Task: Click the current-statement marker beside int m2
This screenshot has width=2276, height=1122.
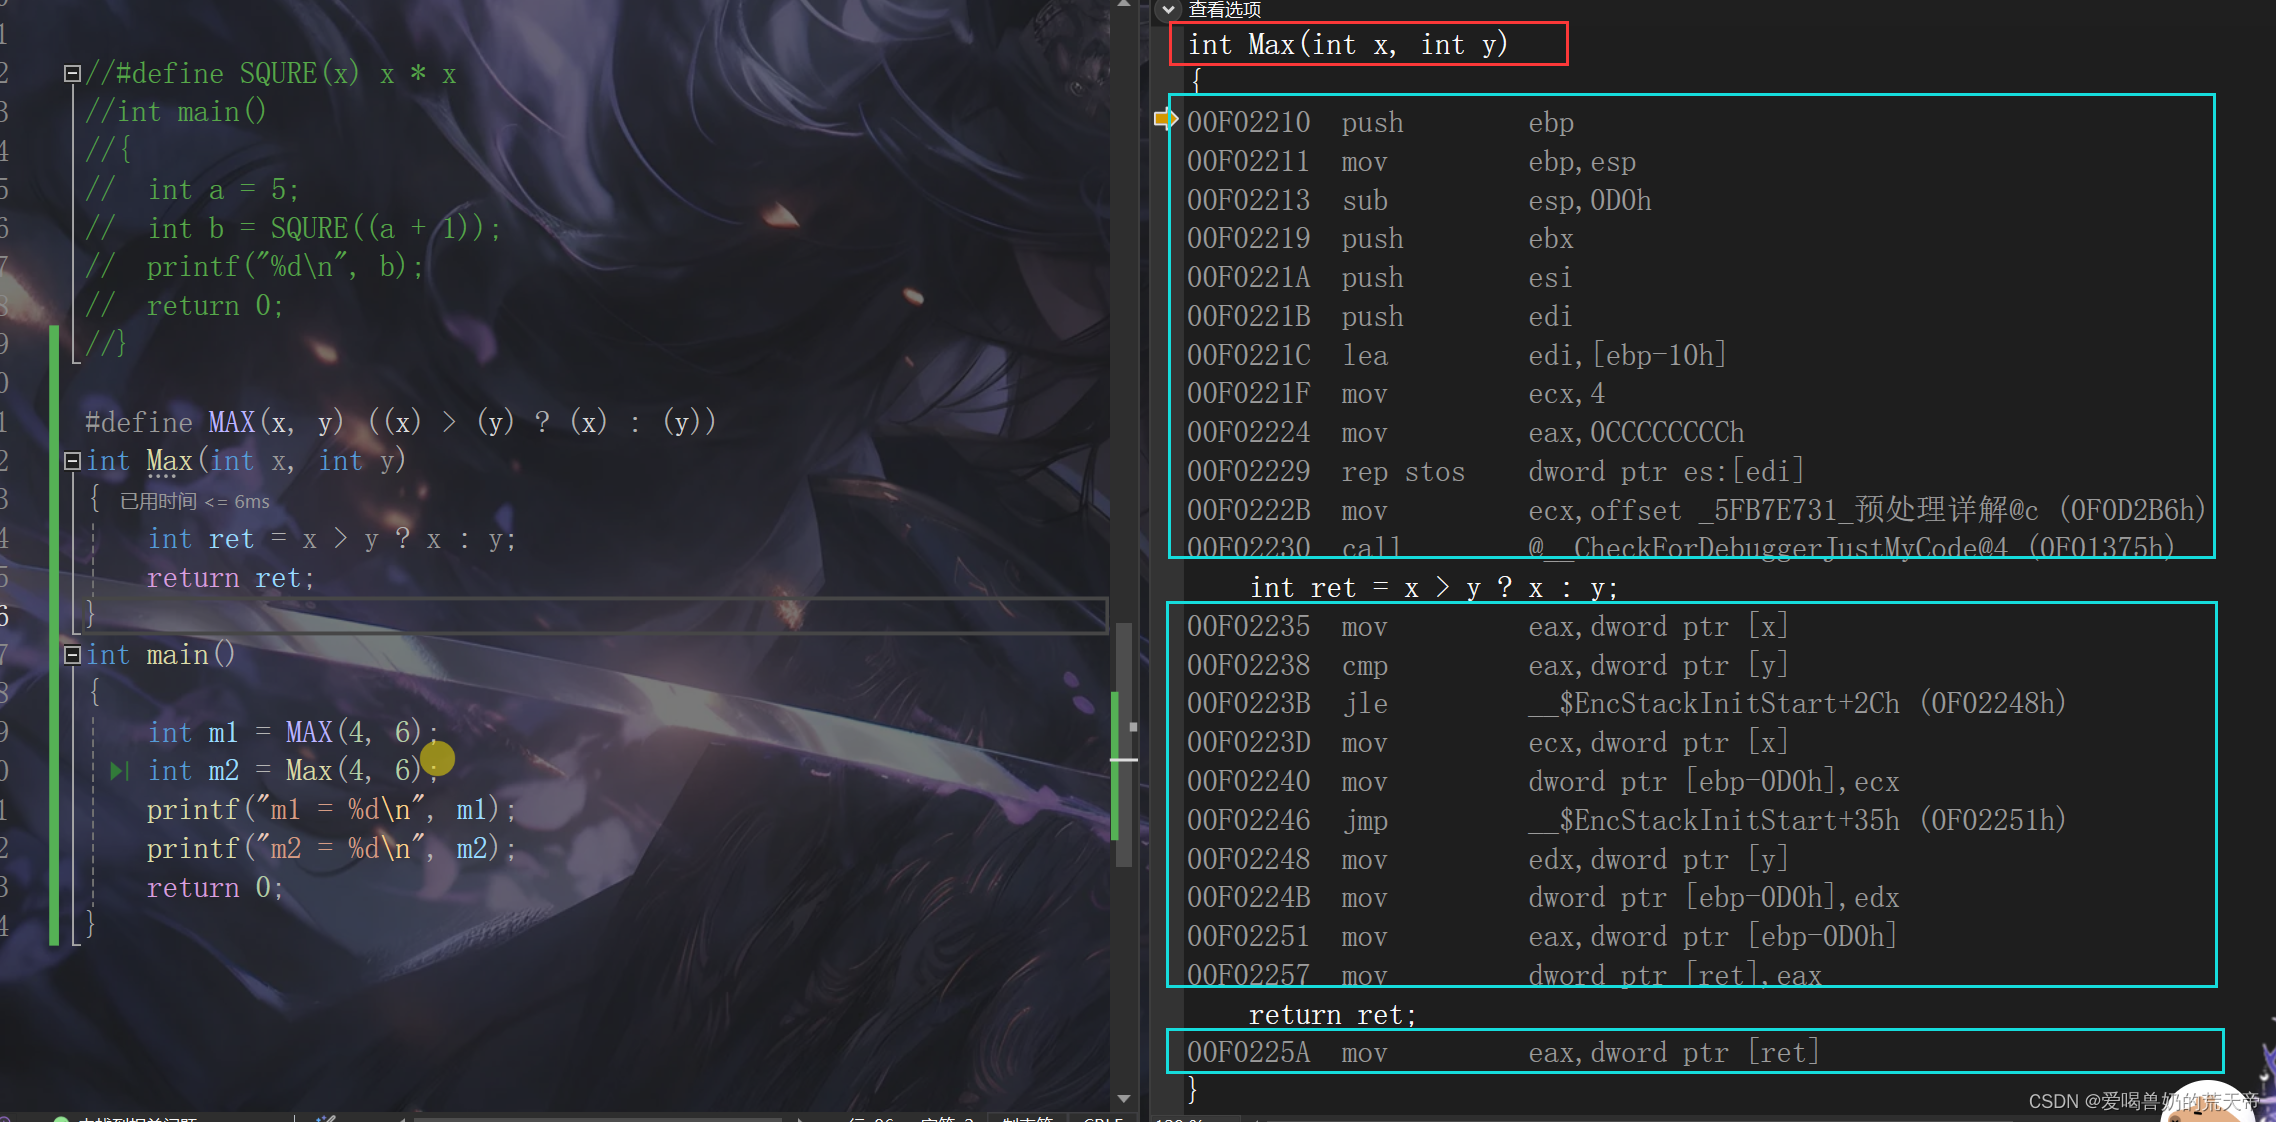Action: (119, 771)
